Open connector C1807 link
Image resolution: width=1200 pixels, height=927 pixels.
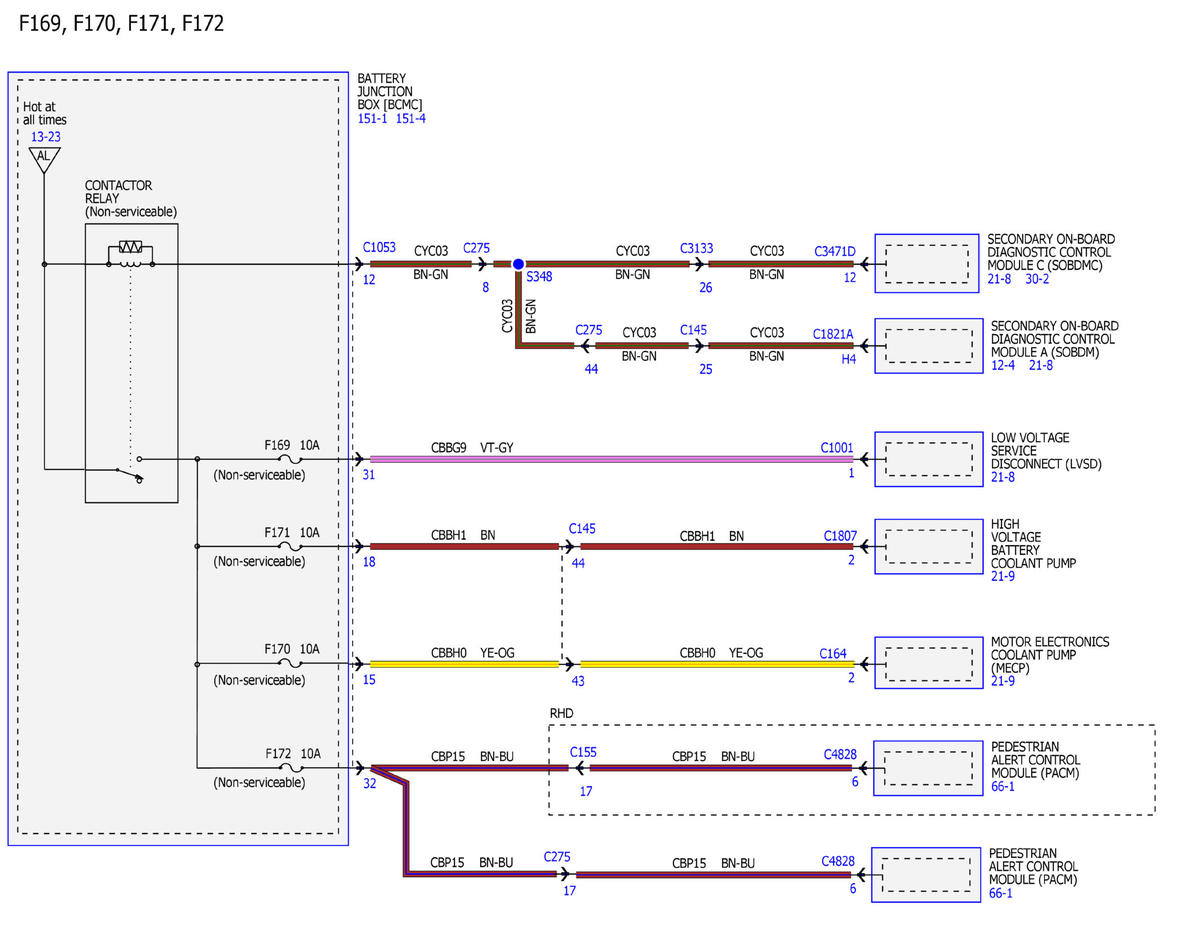point(840,536)
